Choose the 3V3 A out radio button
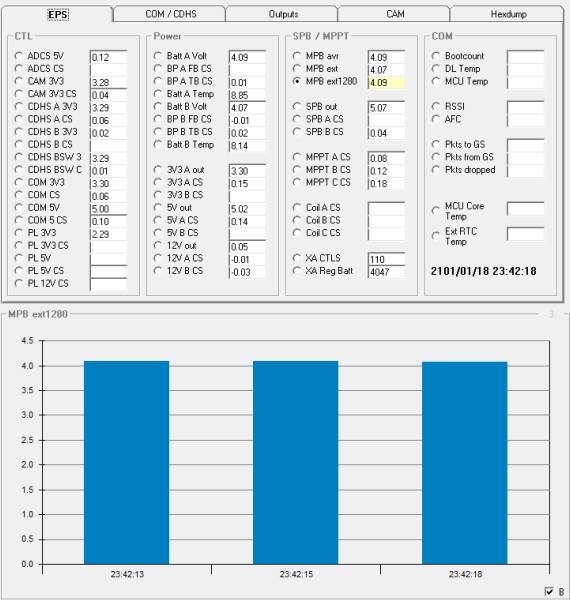The width and height of the screenshot is (570, 600). [x=158, y=170]
